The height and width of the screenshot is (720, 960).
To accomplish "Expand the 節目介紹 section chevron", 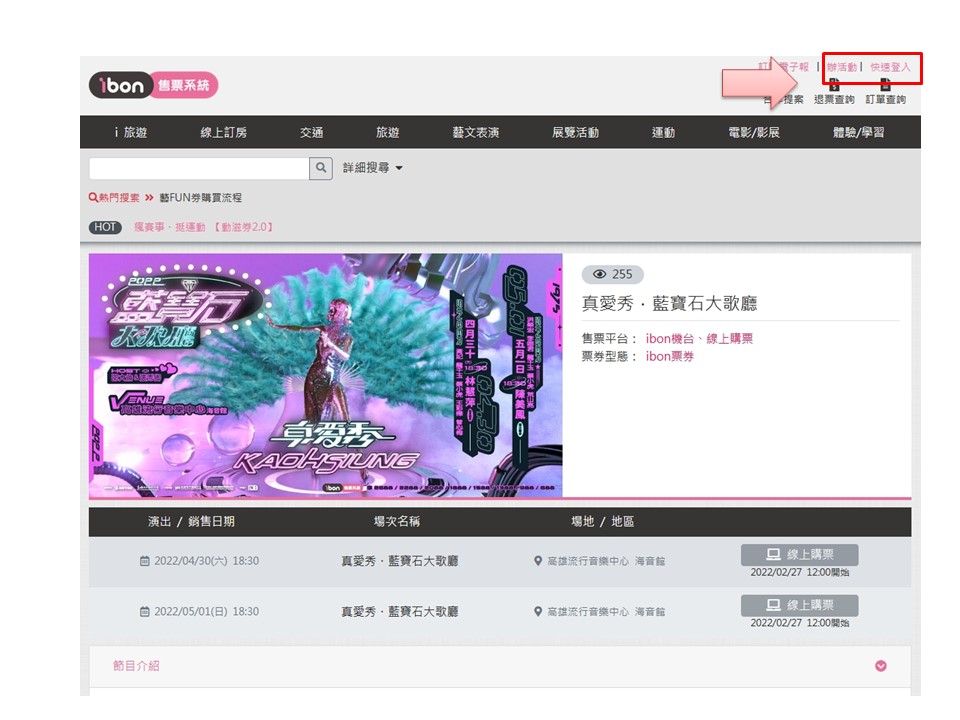I will [880, 666].
